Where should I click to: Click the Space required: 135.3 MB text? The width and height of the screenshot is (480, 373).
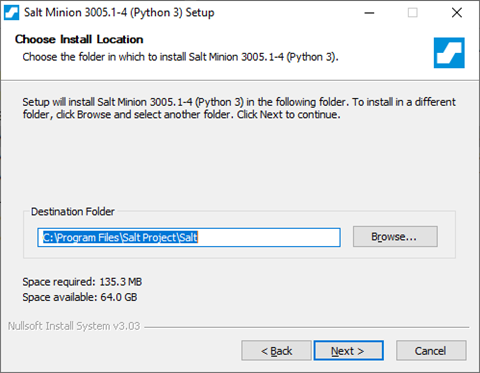point(82,282)
